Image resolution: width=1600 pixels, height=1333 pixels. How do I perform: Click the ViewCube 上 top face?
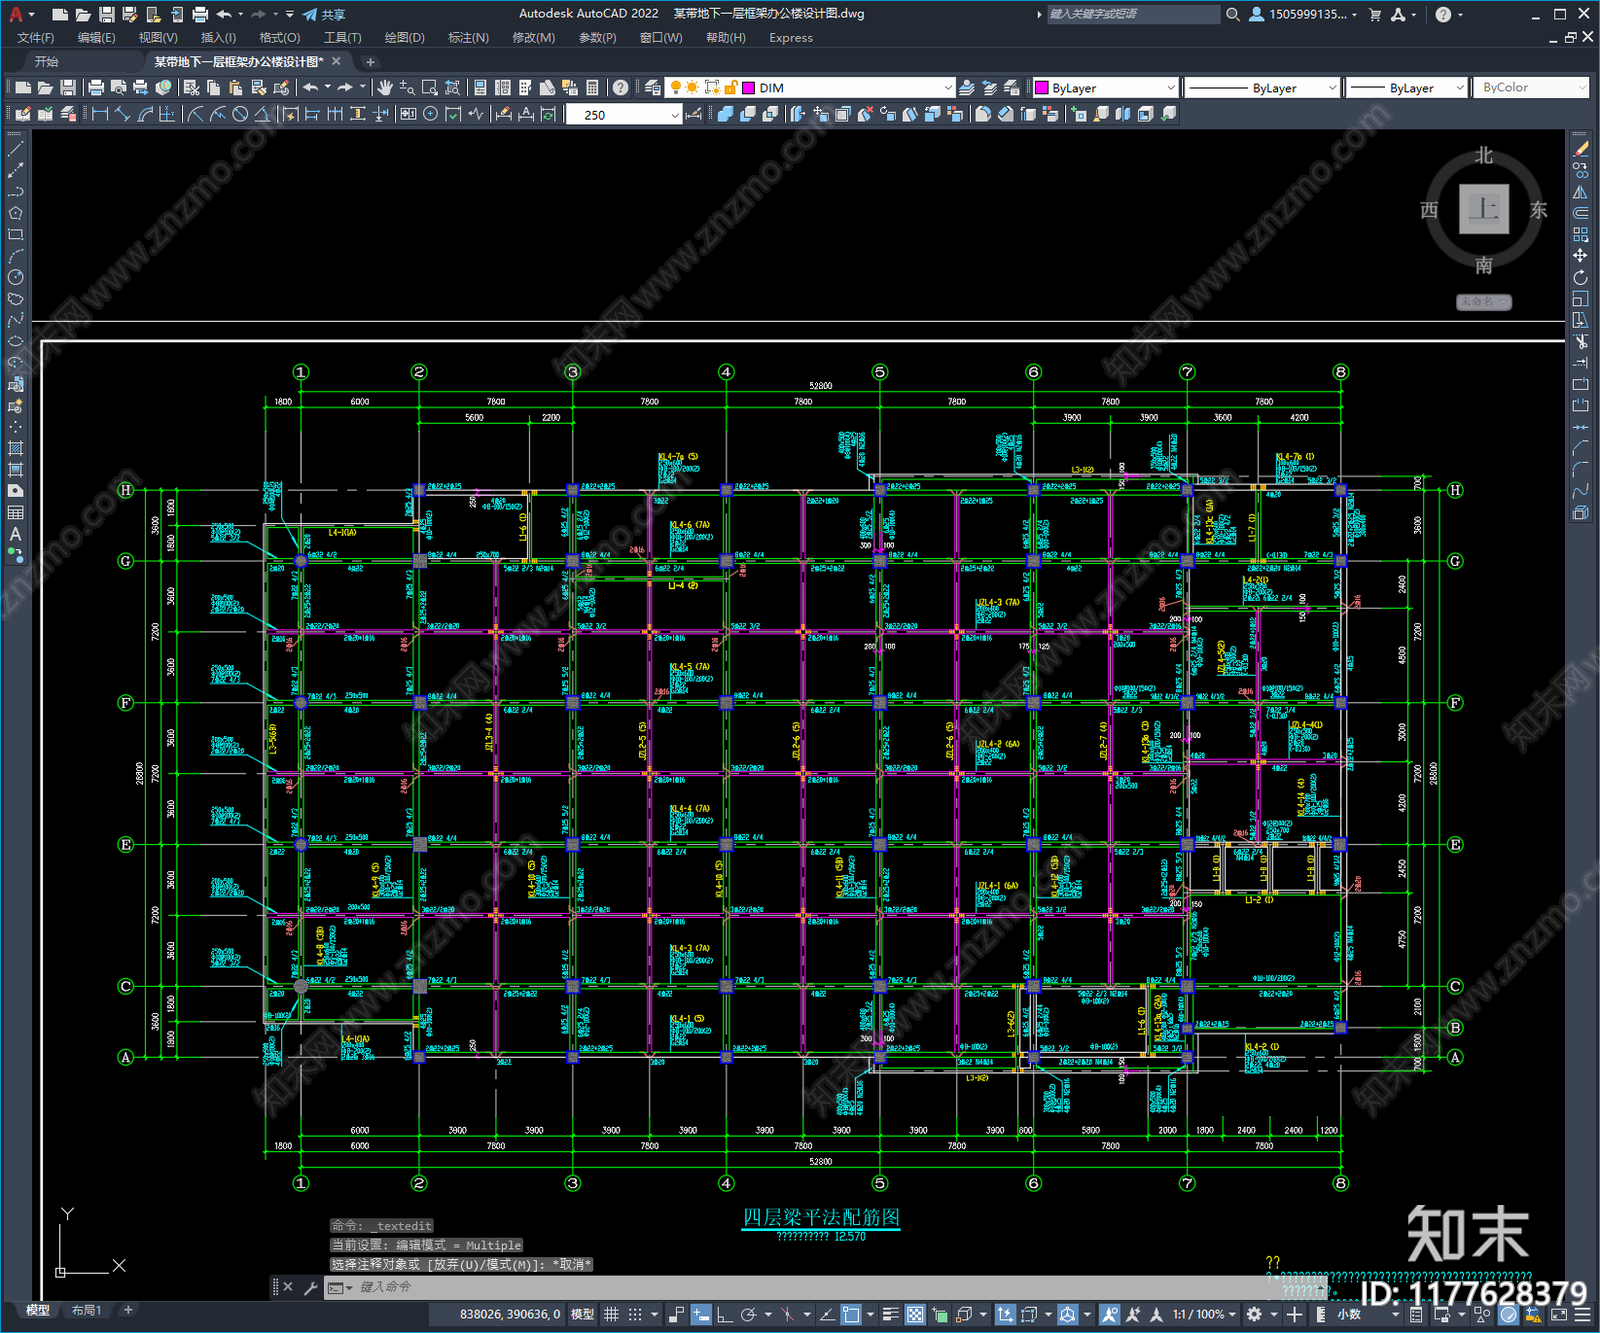coord(1483,209)
